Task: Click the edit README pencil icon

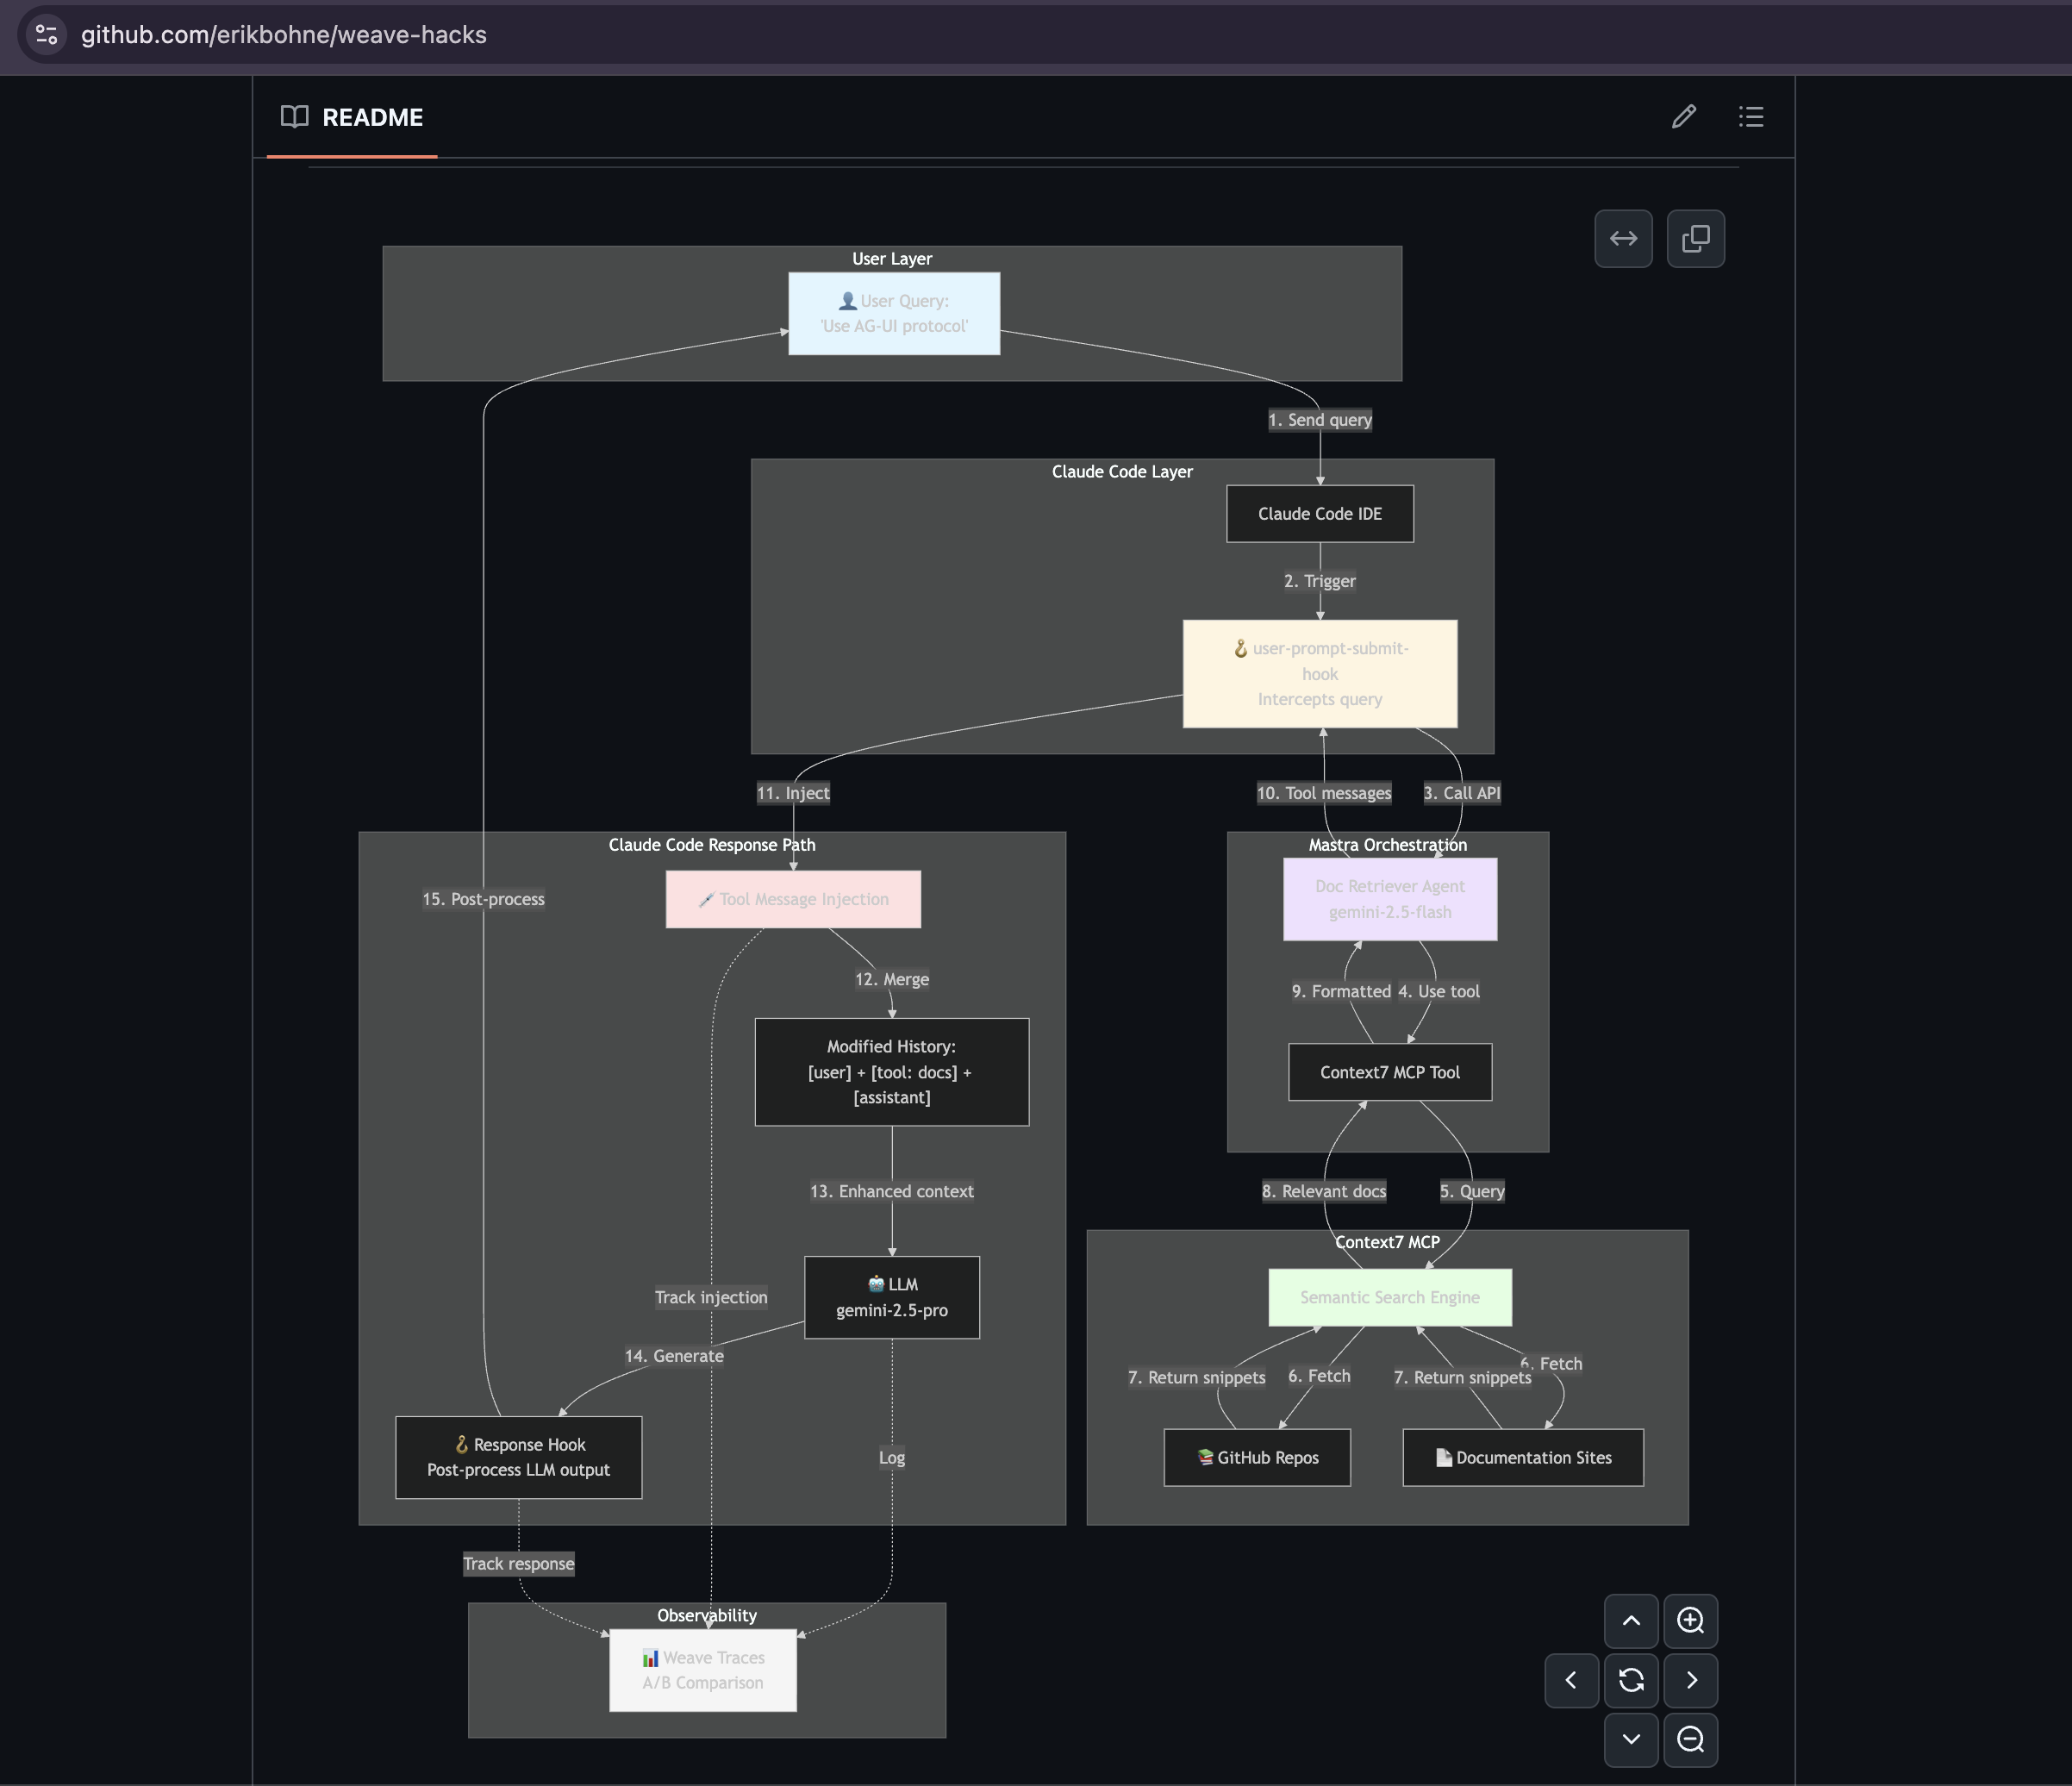Action: point(1684,117)
